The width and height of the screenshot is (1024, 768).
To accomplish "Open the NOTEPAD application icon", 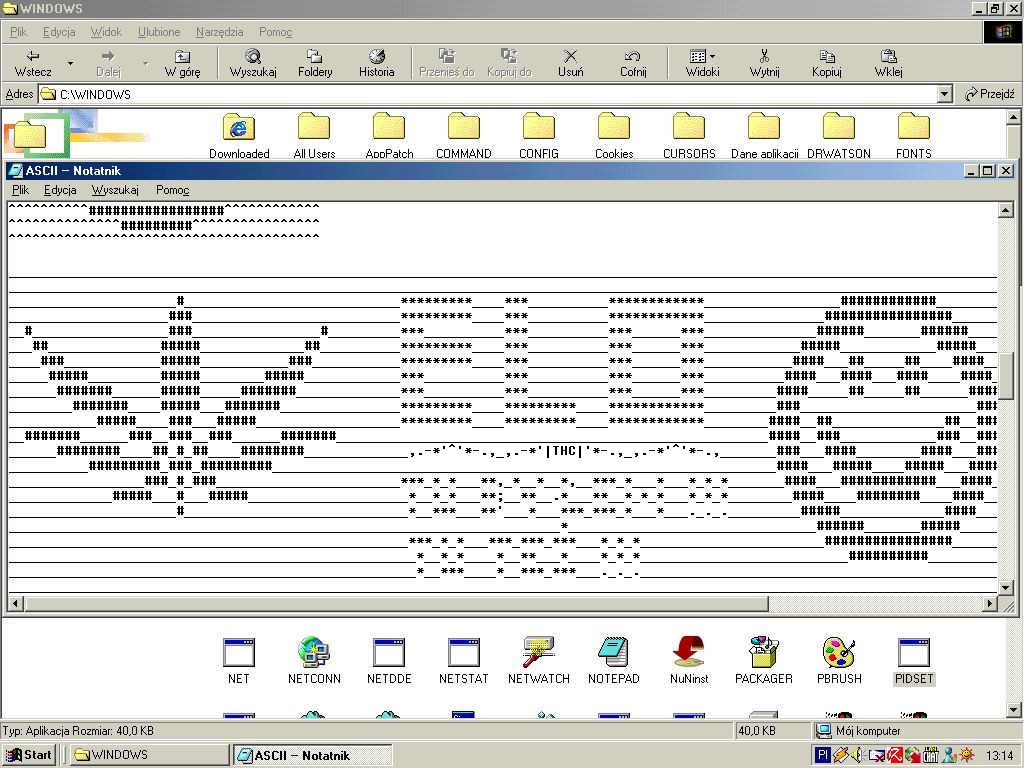I will tap(613, 654).
